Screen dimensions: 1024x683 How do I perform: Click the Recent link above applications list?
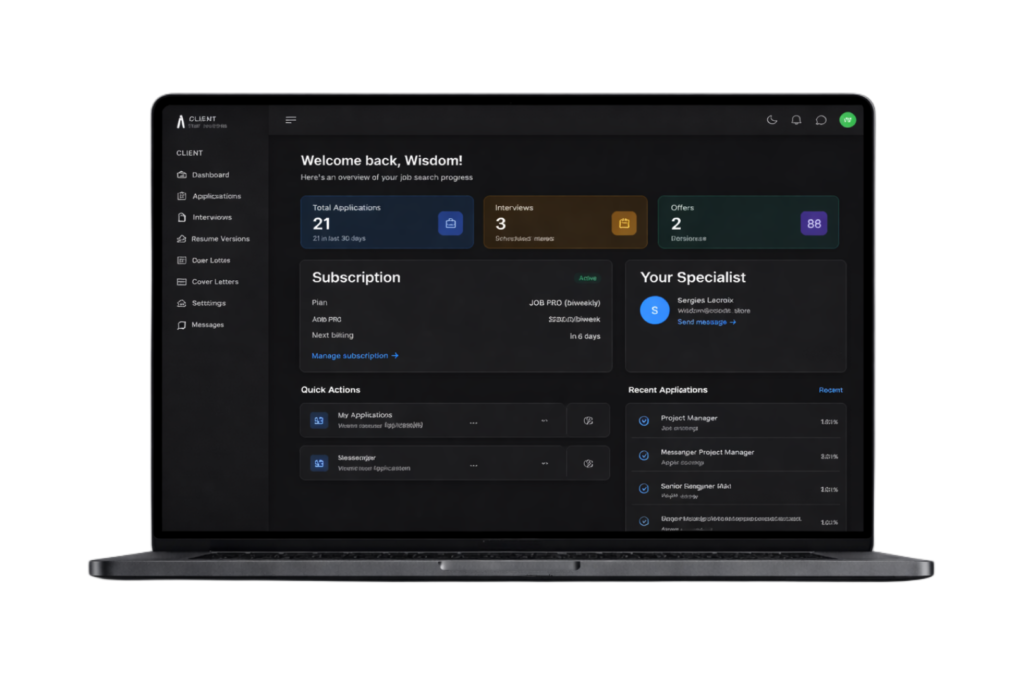click(830, 390)
